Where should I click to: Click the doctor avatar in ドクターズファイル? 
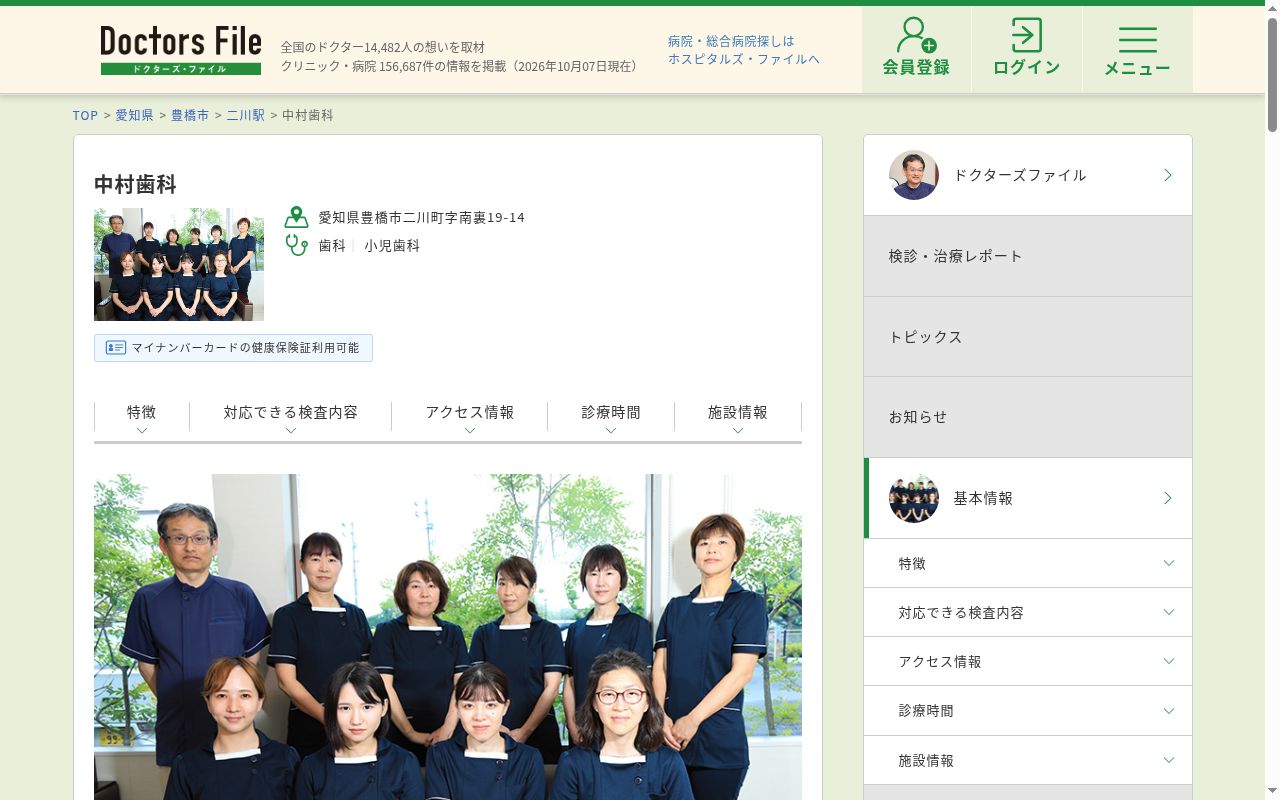914,175
